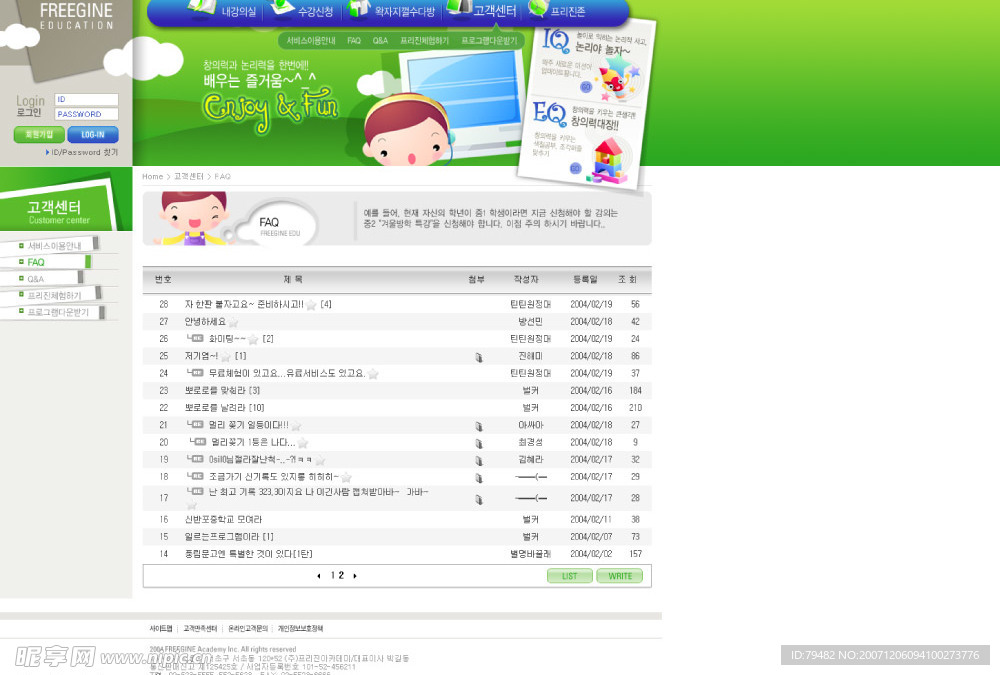Open the attachment icon for post 19
This screenshot has width=1000, height=675.
click(x=479, y=460)
